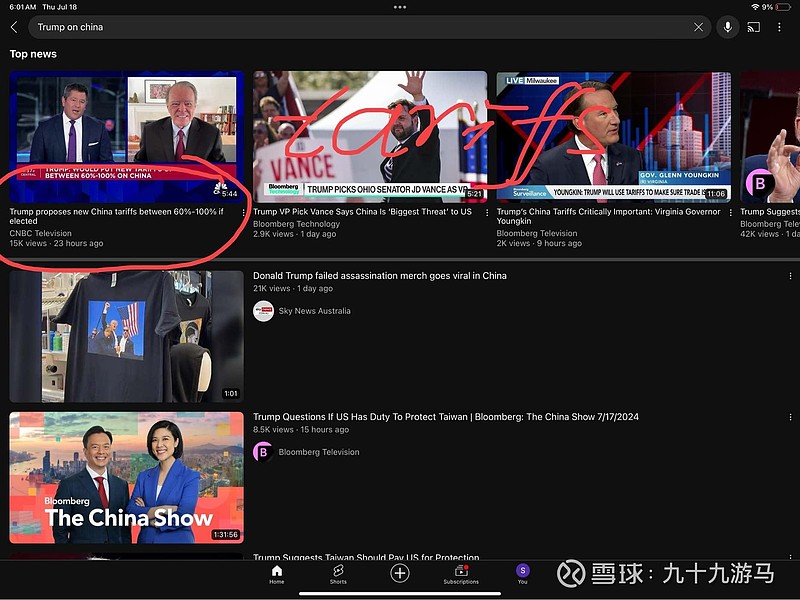Play Bloomberg The China Show thumbnail
The width and height of the screenshot is (800, 600).
click(x=127, y=478)
